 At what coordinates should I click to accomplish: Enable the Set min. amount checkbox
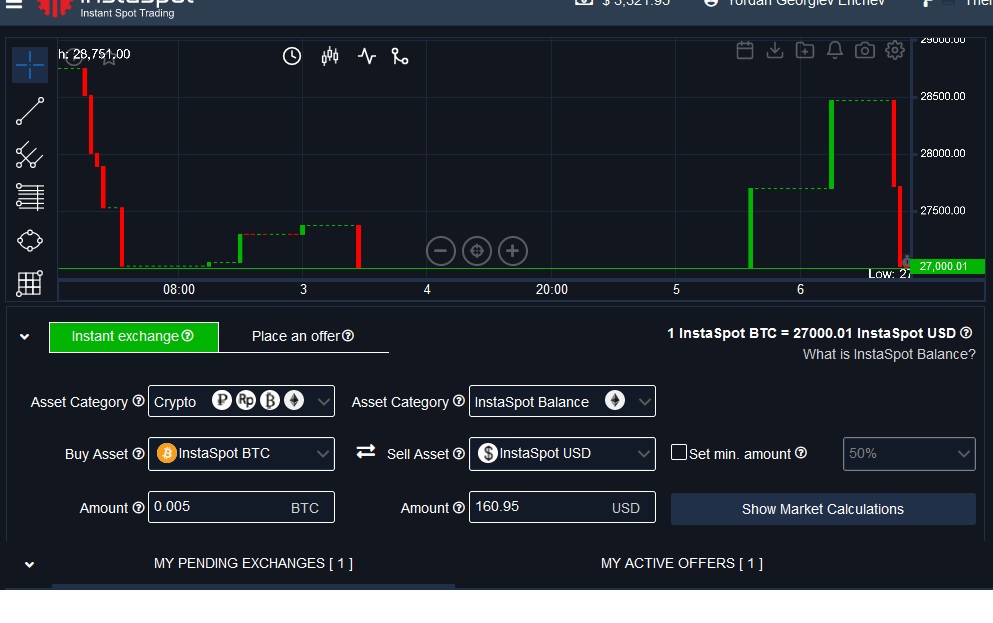(679, 452)
